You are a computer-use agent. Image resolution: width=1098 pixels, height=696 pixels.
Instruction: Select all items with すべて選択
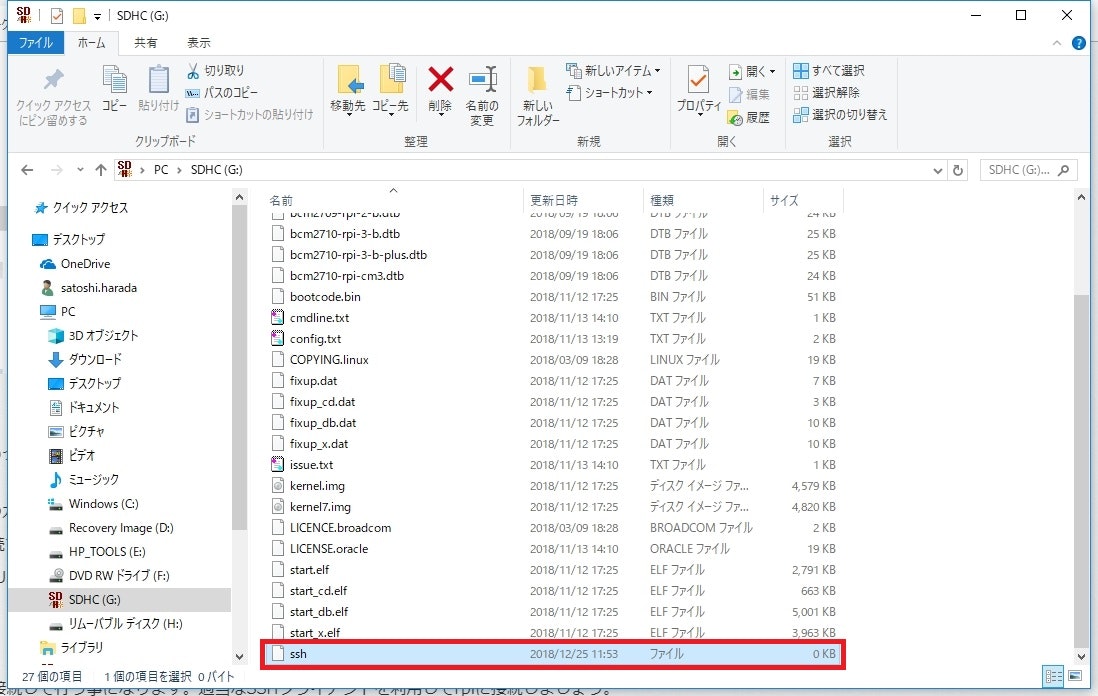(x=829, y=71)
